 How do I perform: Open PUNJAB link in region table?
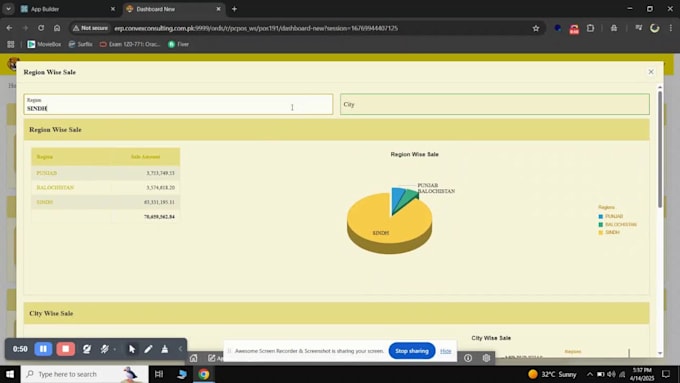coord(47,173)
